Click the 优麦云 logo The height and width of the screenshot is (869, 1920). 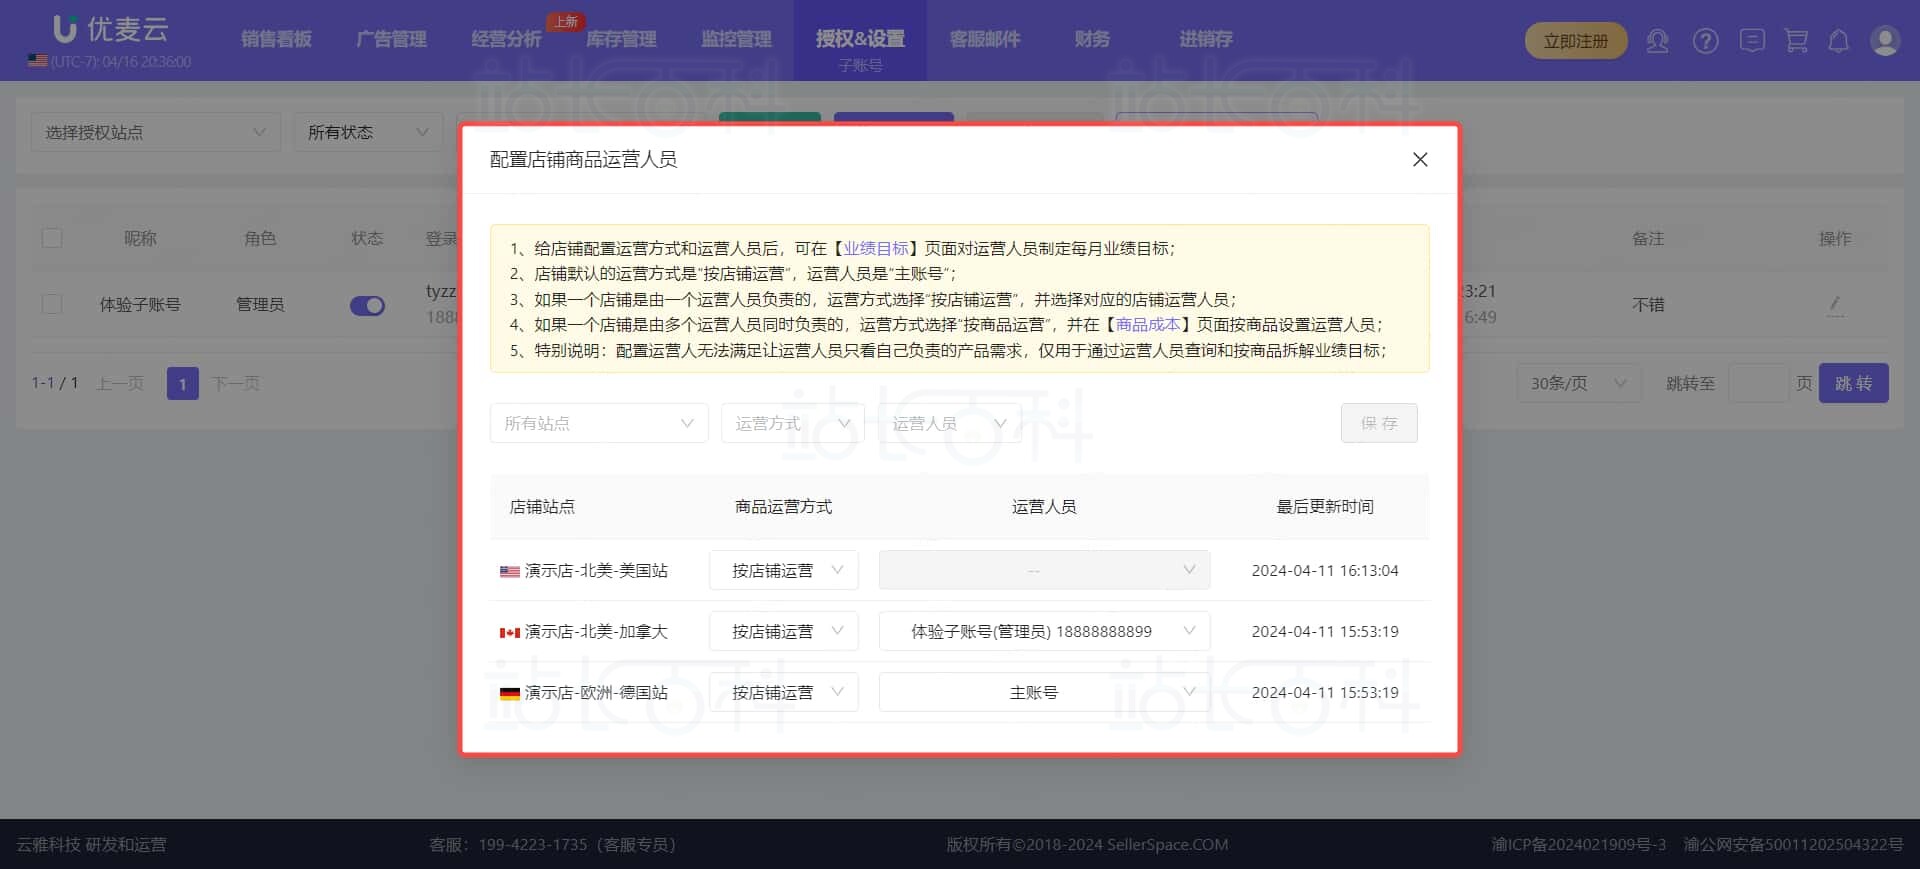[x=110, y=30]
